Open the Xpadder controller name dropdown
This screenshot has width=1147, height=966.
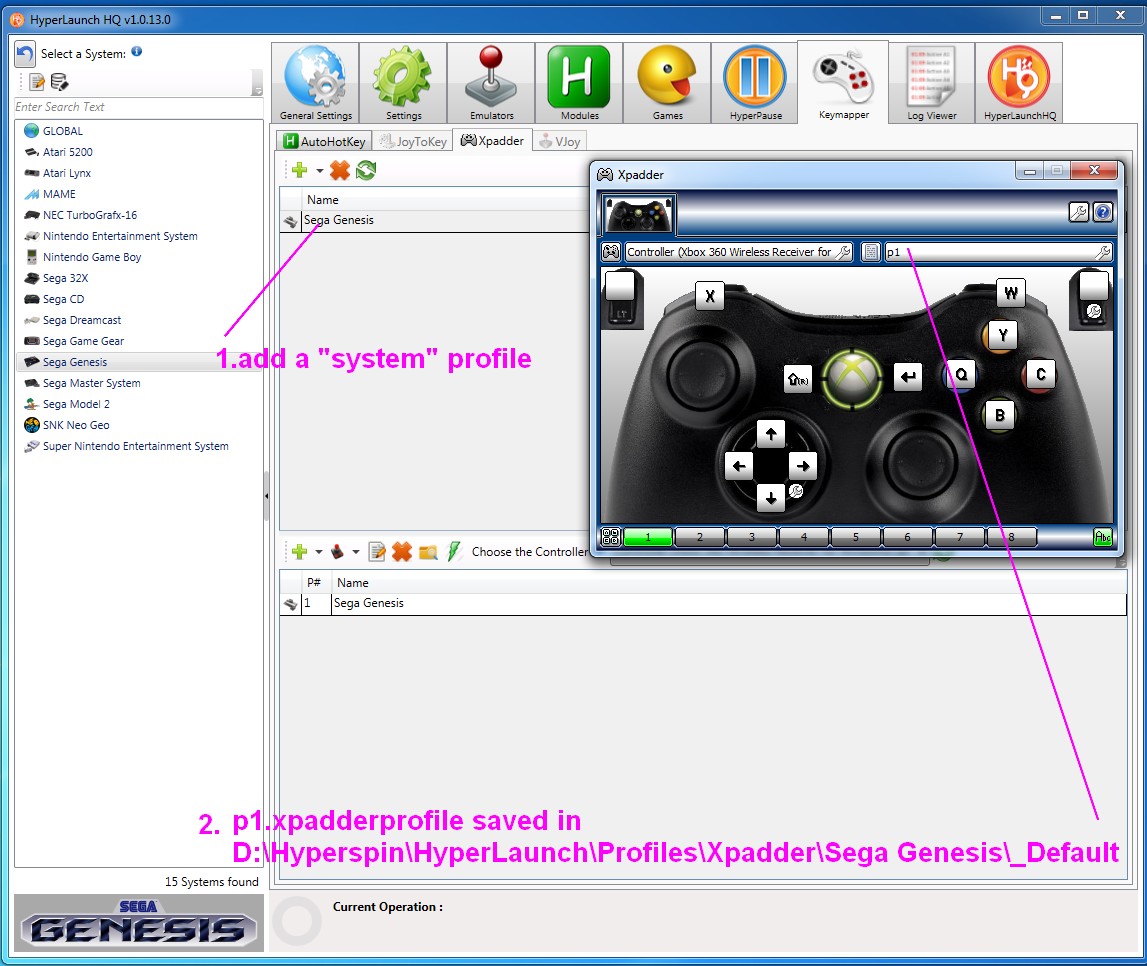pyautogui.click(x=738, y=252)
